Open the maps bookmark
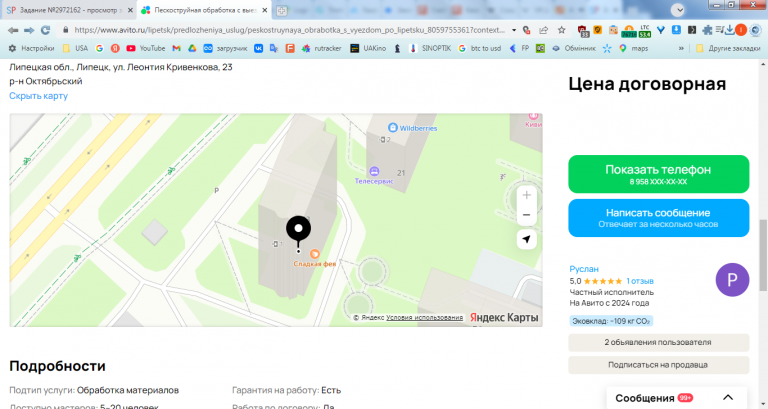 (633, 48)
